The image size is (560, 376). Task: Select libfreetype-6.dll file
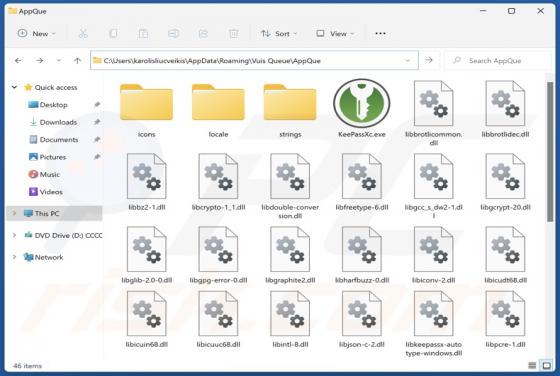pos(362,182)
